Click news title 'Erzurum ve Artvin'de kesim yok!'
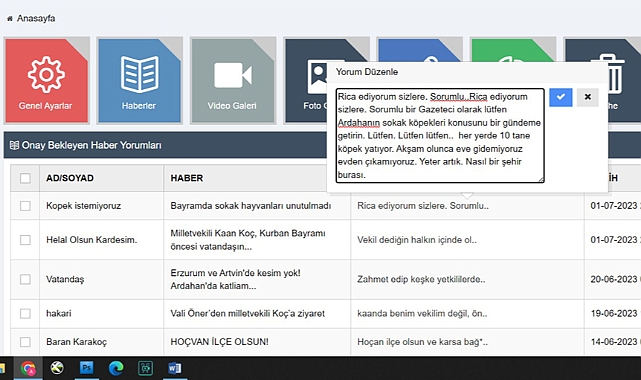This screenshot has width=641, height=380. coord(235,273)
